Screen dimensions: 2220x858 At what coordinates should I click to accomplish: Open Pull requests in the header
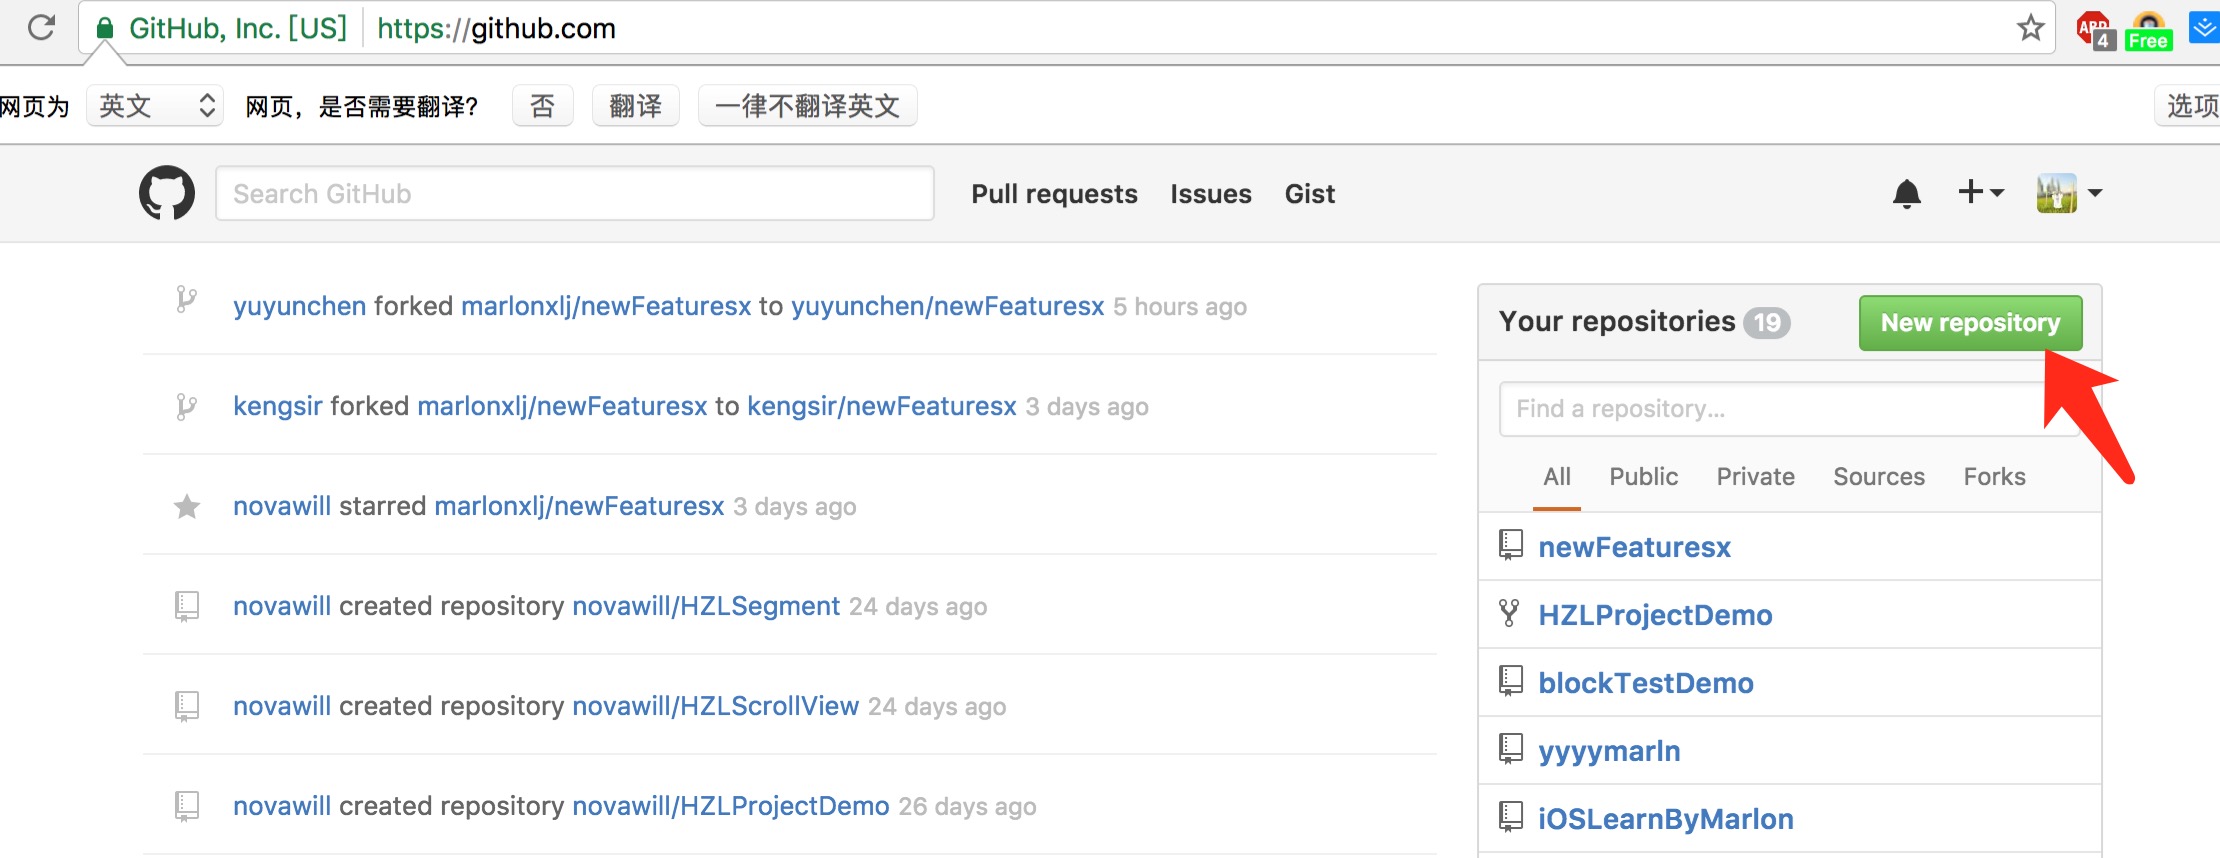[1054, 194]
